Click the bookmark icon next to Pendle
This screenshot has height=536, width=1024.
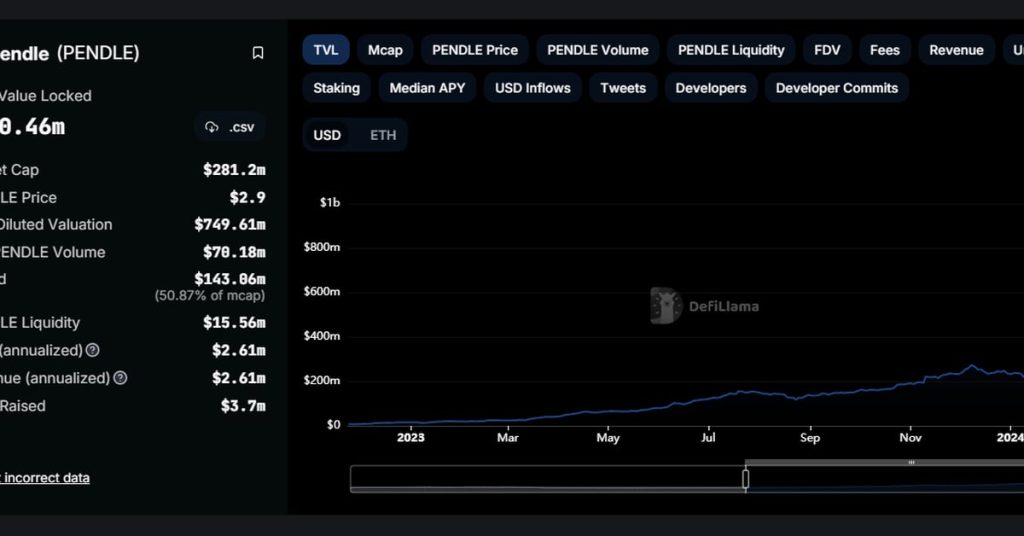[258, 53]
